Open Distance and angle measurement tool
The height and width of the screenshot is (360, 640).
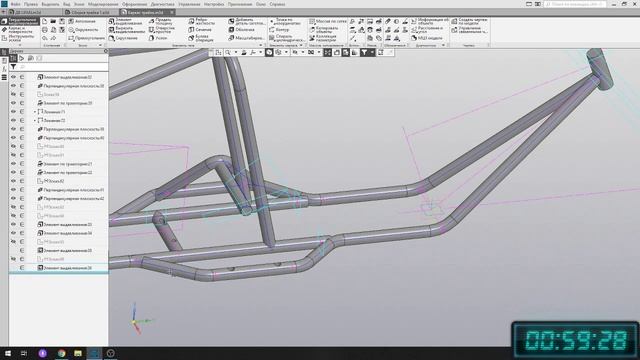pyautogui.click(x=427, y=29)
